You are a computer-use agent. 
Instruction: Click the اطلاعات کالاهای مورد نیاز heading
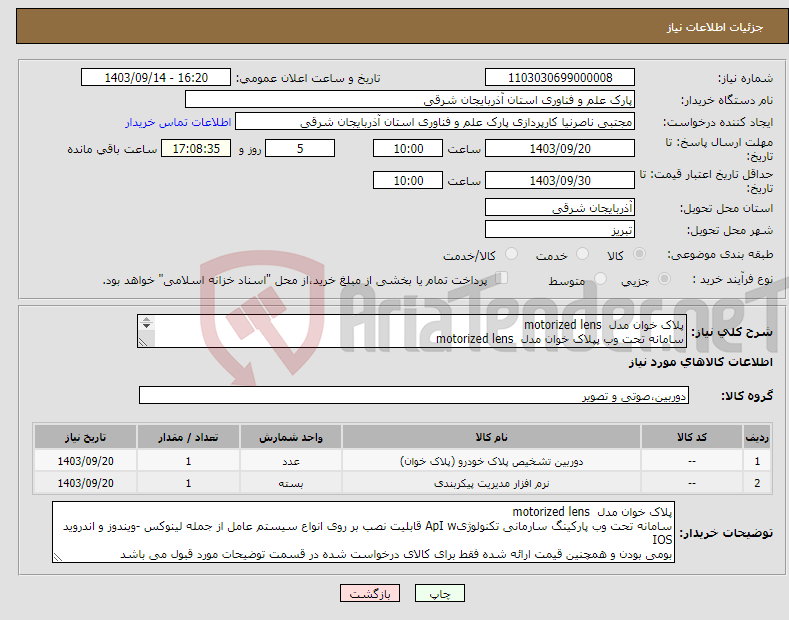(x=700, y=362)
